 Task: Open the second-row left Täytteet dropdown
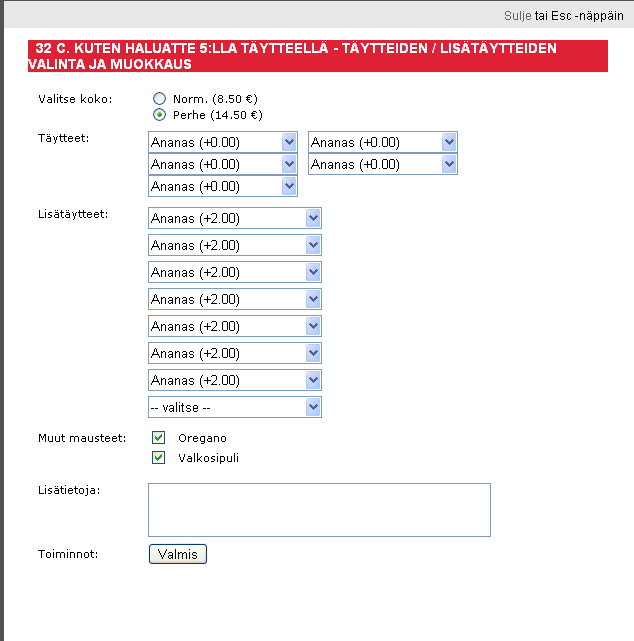pos(223,164)
